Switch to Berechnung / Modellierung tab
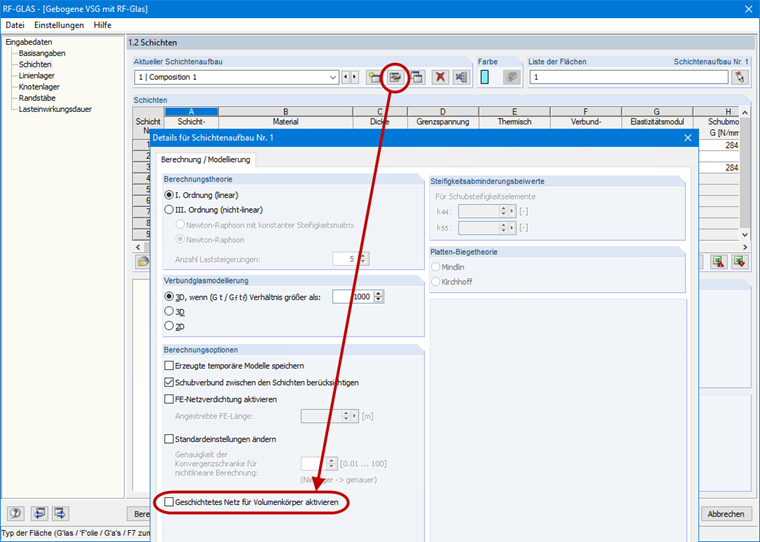Screen dimensions: 760x542 206,159
